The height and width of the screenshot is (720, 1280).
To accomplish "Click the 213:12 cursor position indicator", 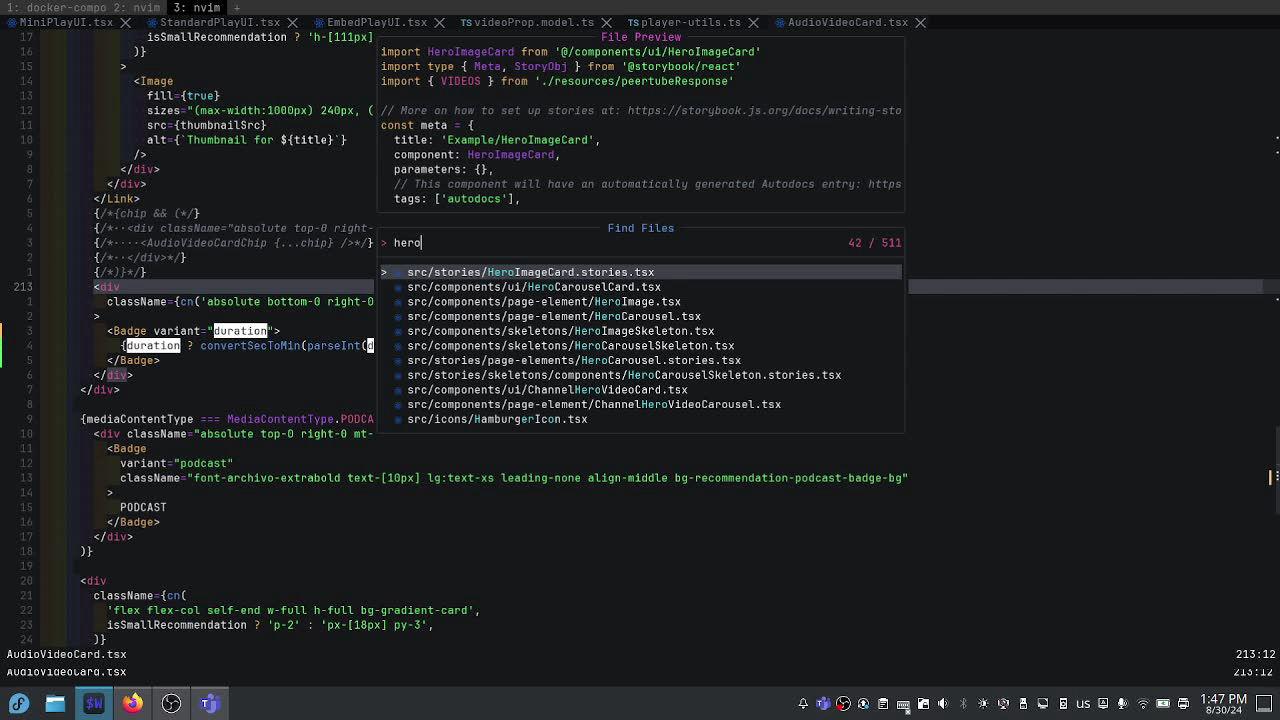I will coord(1255,654).
